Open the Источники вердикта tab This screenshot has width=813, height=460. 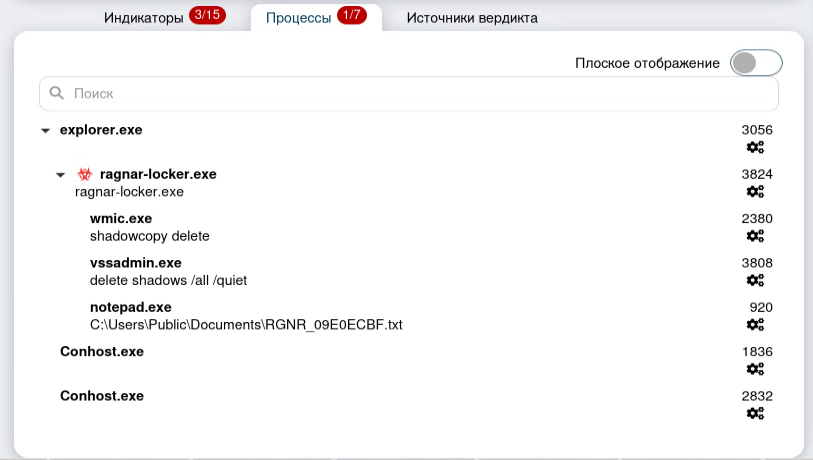471,18
